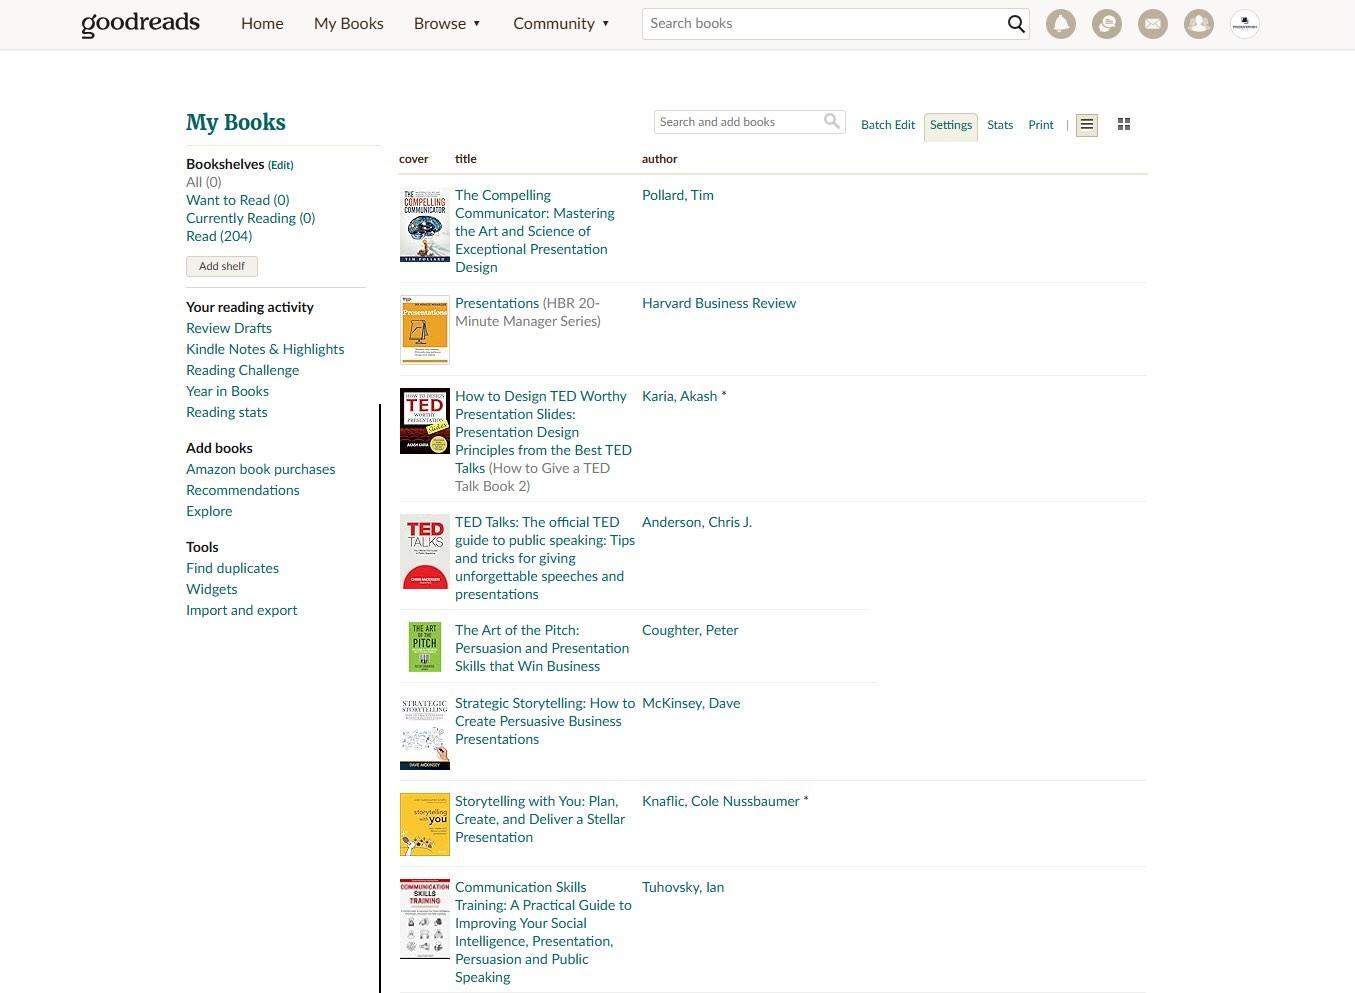Click the Goodreads logo
The height and width of the screenshot is (993, 1355).
(x=140, y=23)
